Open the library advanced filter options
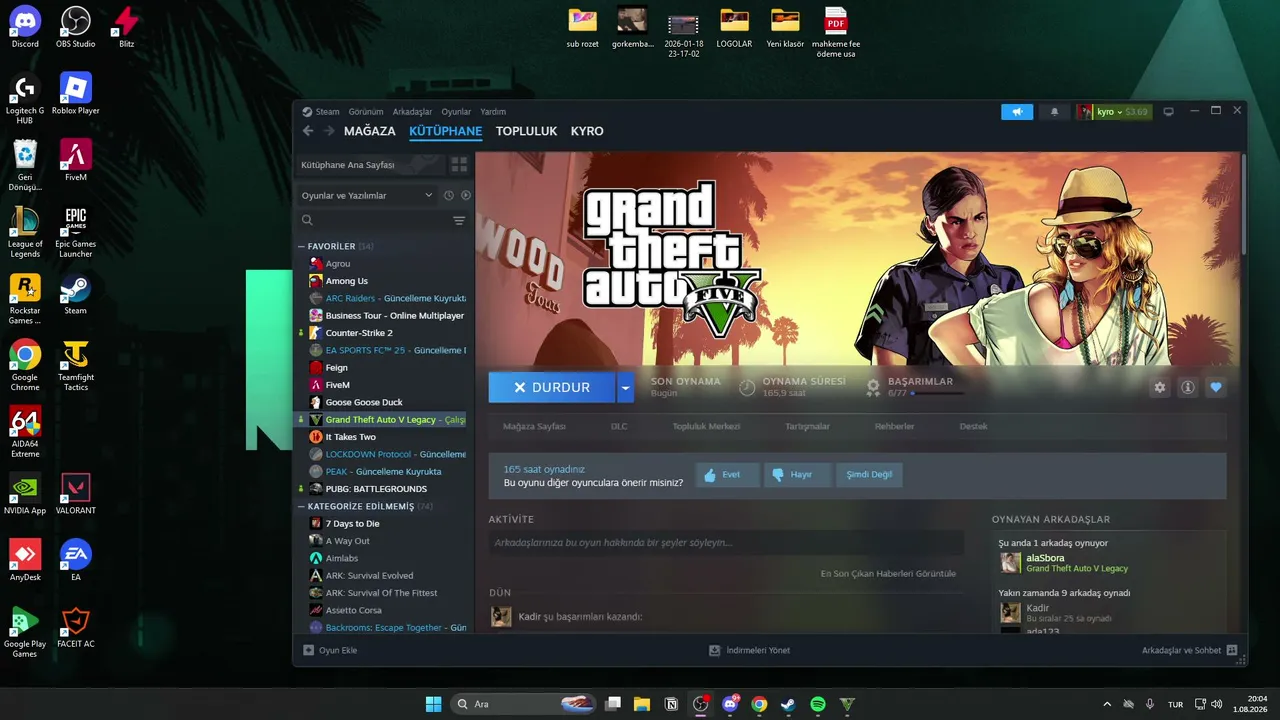 (459, 220)
